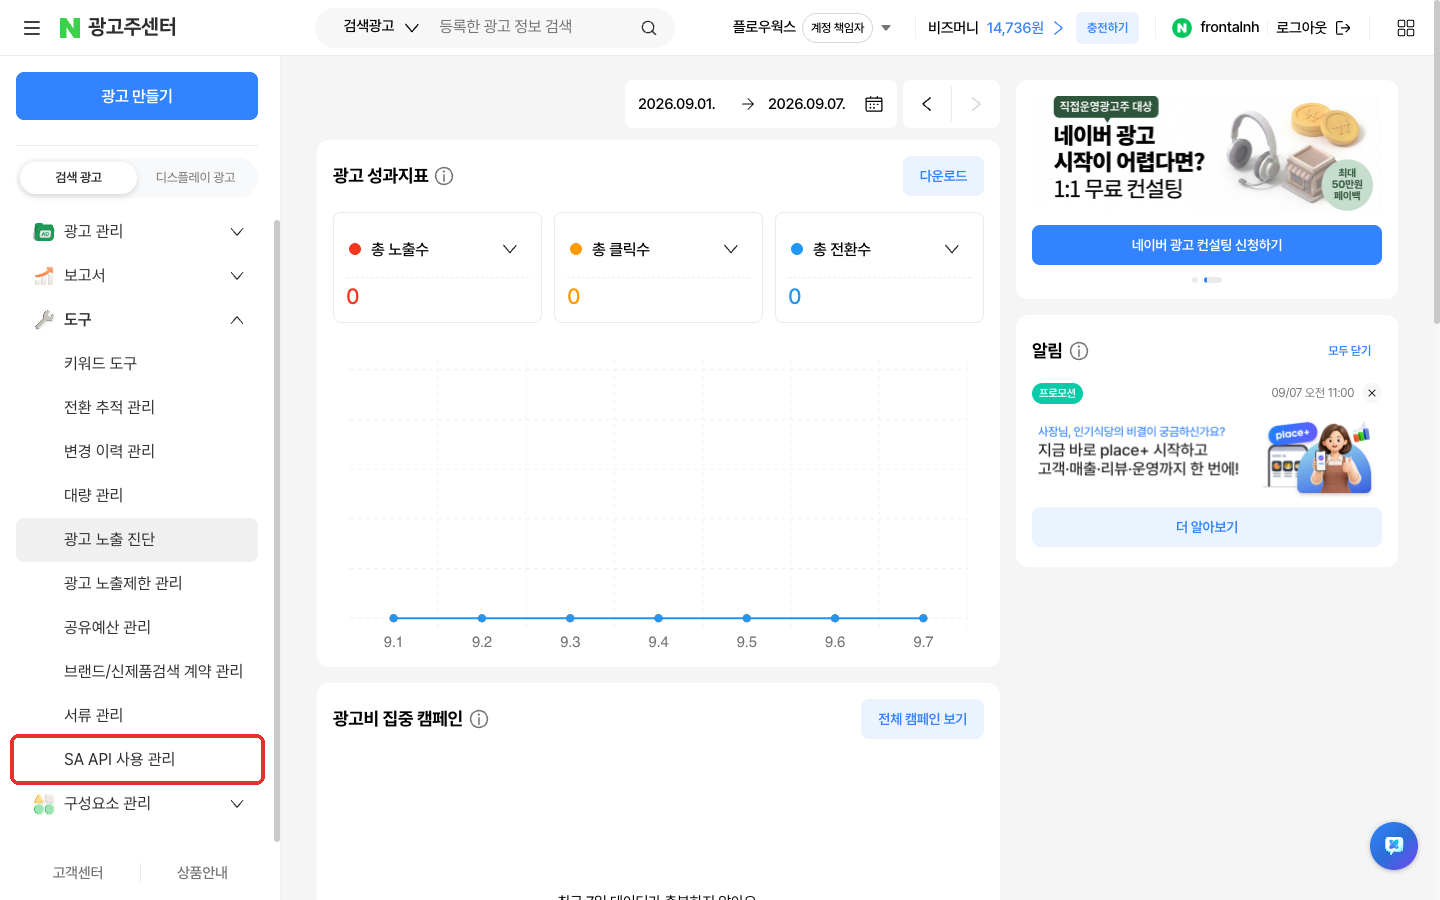
Task: Open the 총 전환수 metric dropdown
Action: [x=952, y=249]
